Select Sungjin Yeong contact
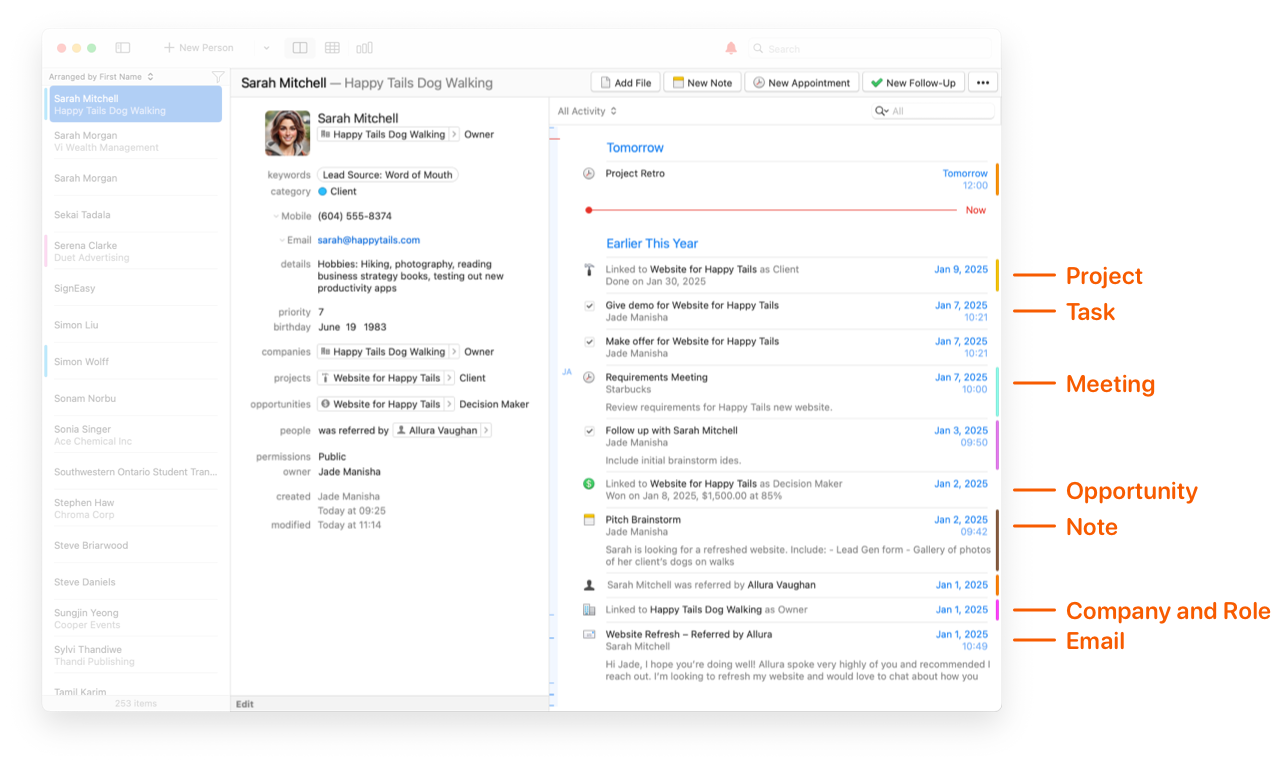 tap(134, 618)
